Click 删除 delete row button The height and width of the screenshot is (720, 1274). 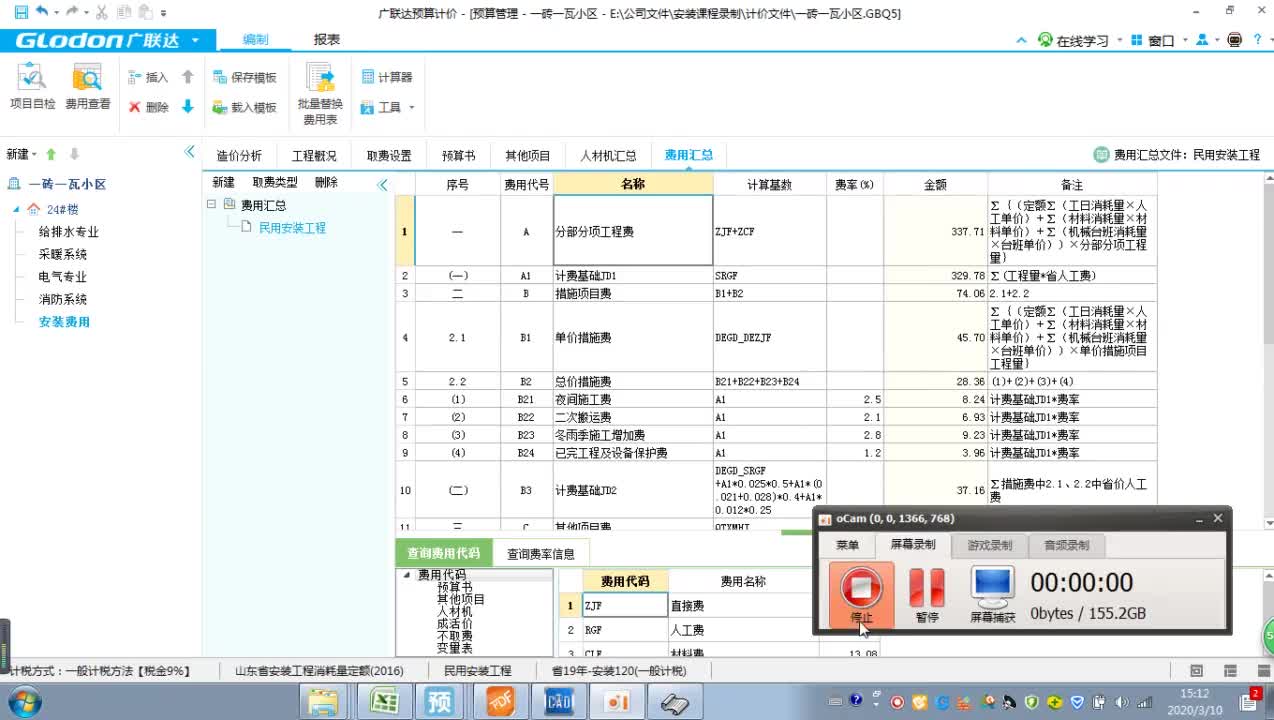(148, 107)
